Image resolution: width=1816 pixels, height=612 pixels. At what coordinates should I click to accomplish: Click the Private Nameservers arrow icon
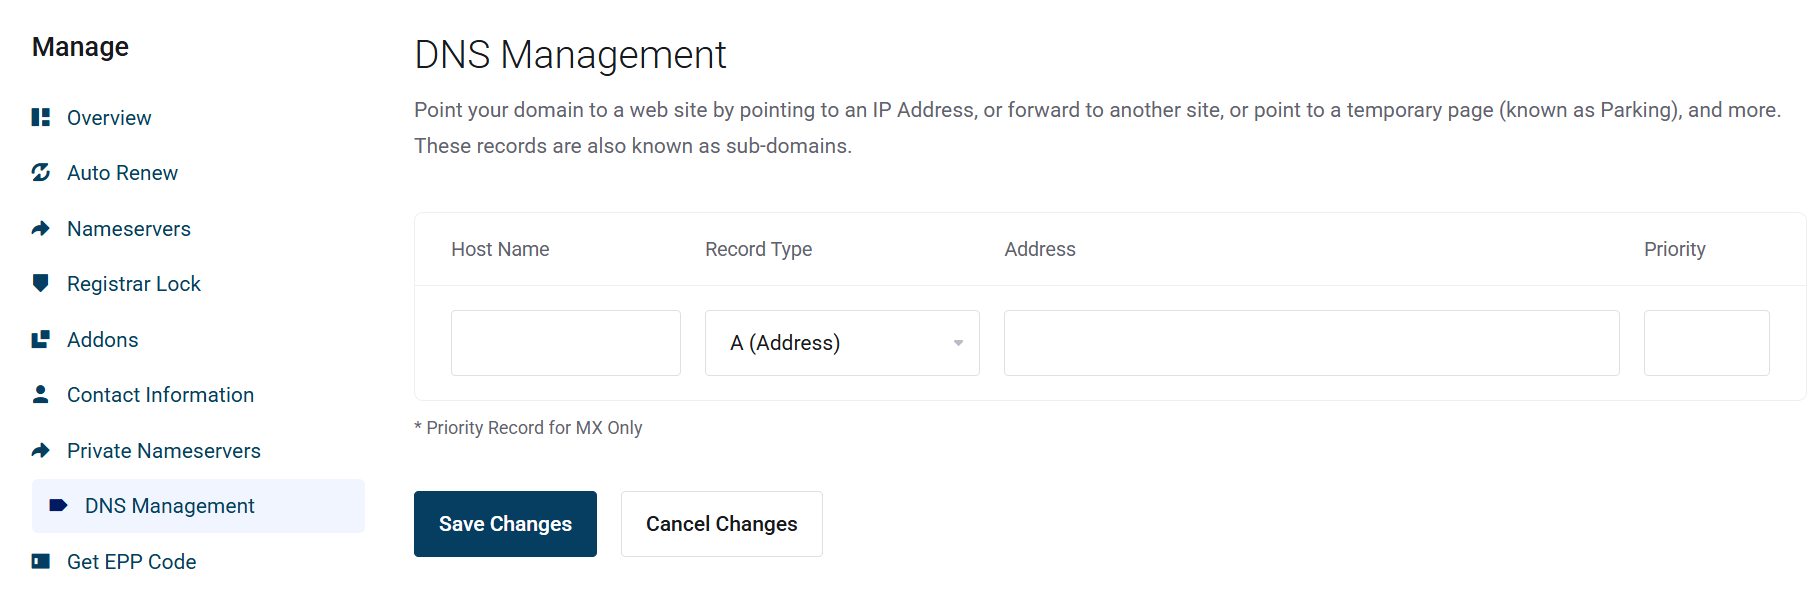[x=41, y=451]
